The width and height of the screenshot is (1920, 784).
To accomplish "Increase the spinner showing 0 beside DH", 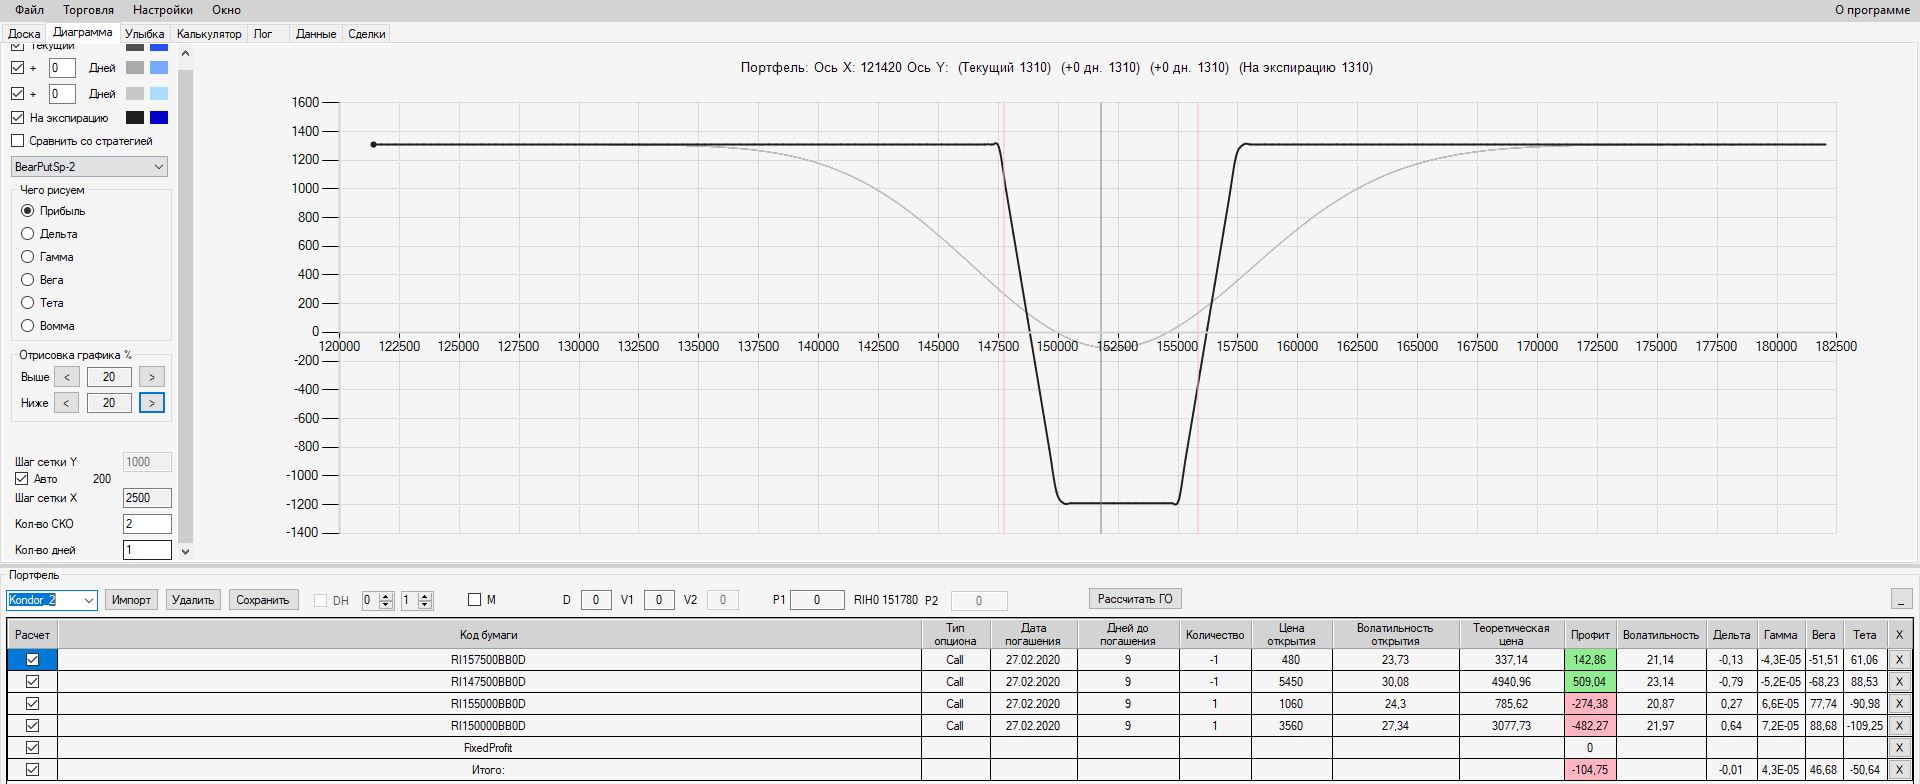I will 386,596.
